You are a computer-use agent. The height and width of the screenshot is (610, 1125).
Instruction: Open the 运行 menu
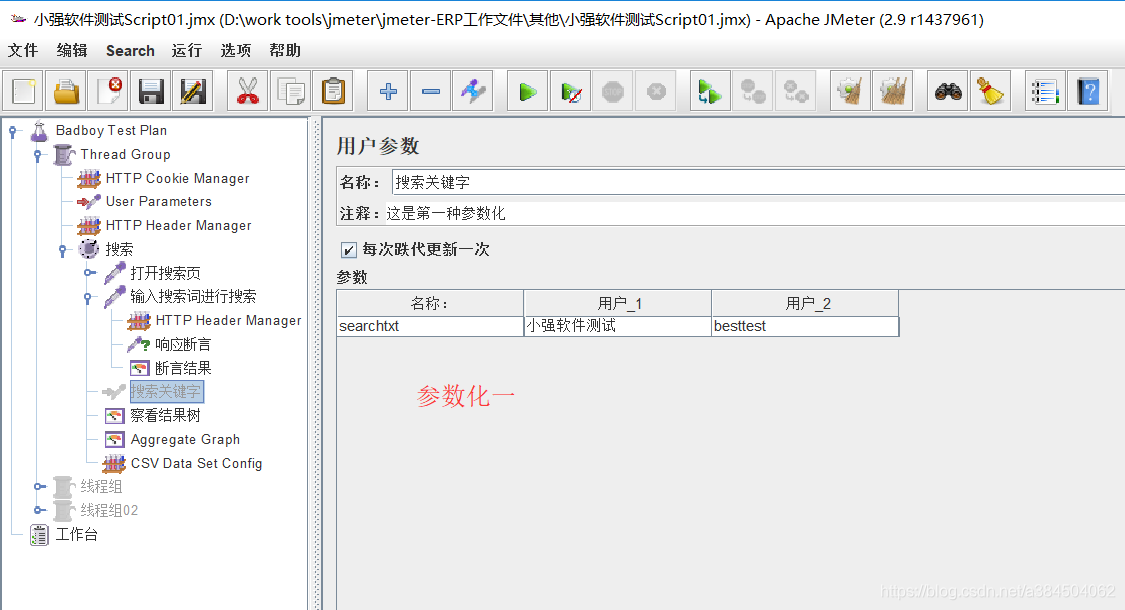point(187,50)
